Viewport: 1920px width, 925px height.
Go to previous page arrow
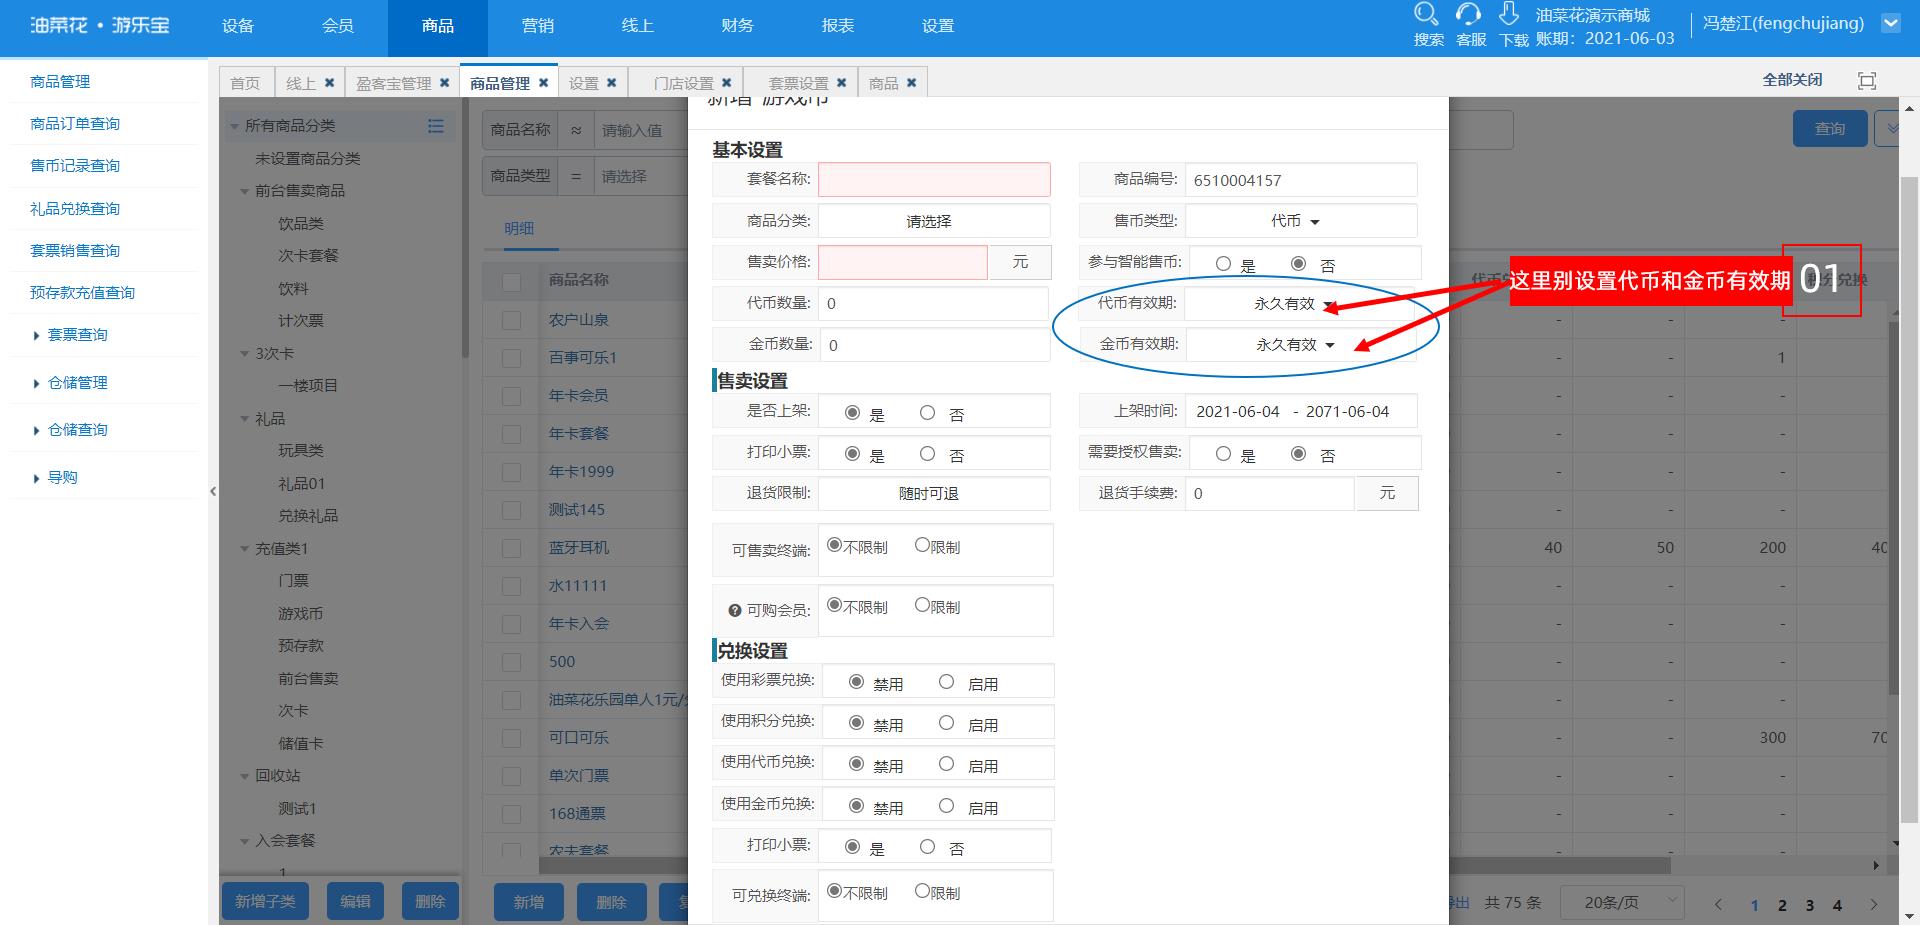click(1718, 904)
